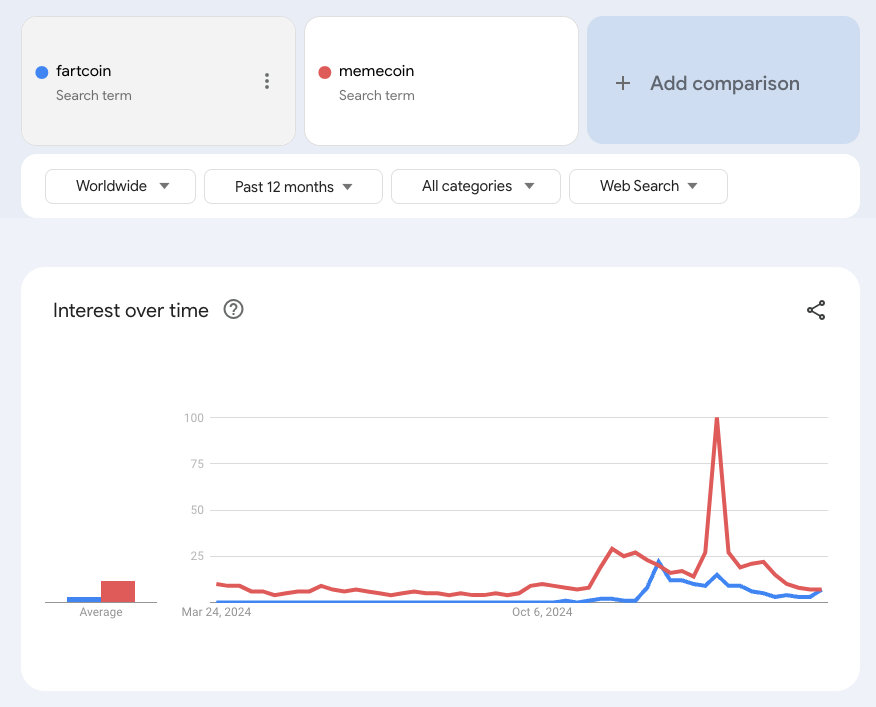The width and height of the screenshot is (876, 707).
Task: Click the 100 y-axis label
Action: pos(194,417)
